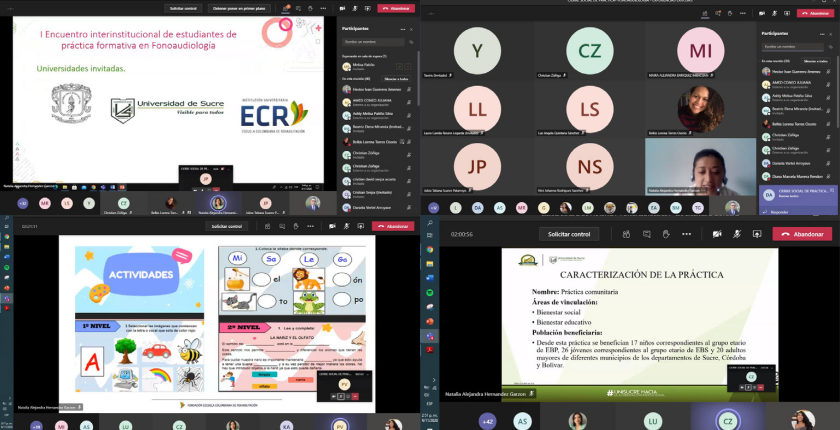Reject Melisa Patiño's waiting room request
This screenshot has width=840, height=430.
(x=408, y=66)
